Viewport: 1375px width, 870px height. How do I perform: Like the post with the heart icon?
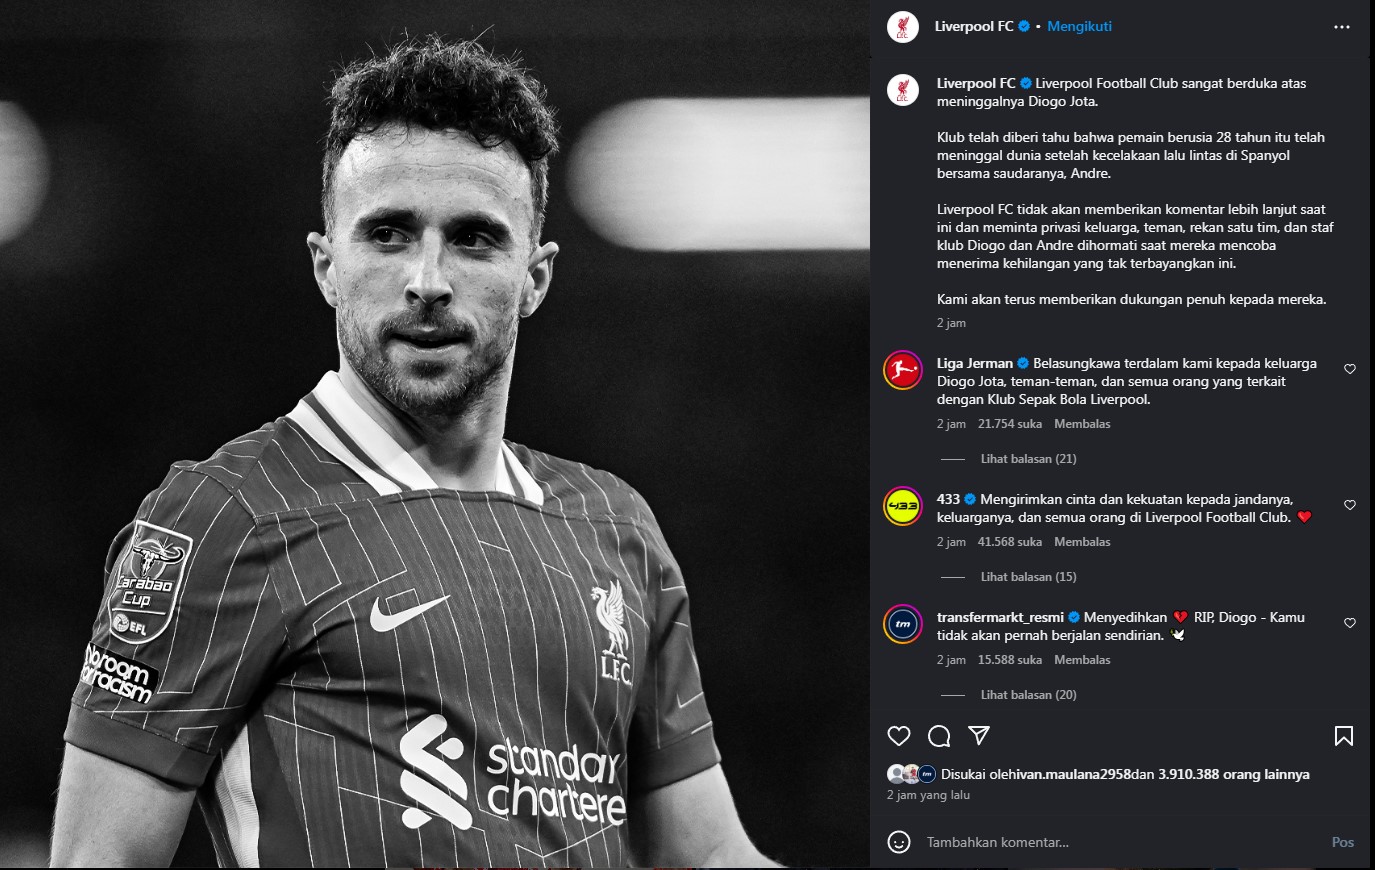[899, 736]
